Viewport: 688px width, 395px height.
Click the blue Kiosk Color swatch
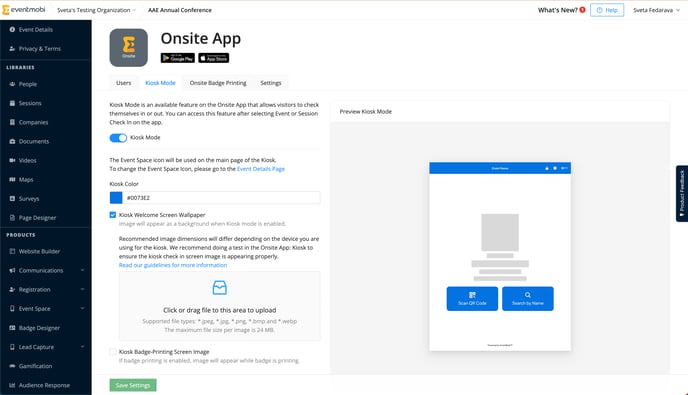pos(116,198)
